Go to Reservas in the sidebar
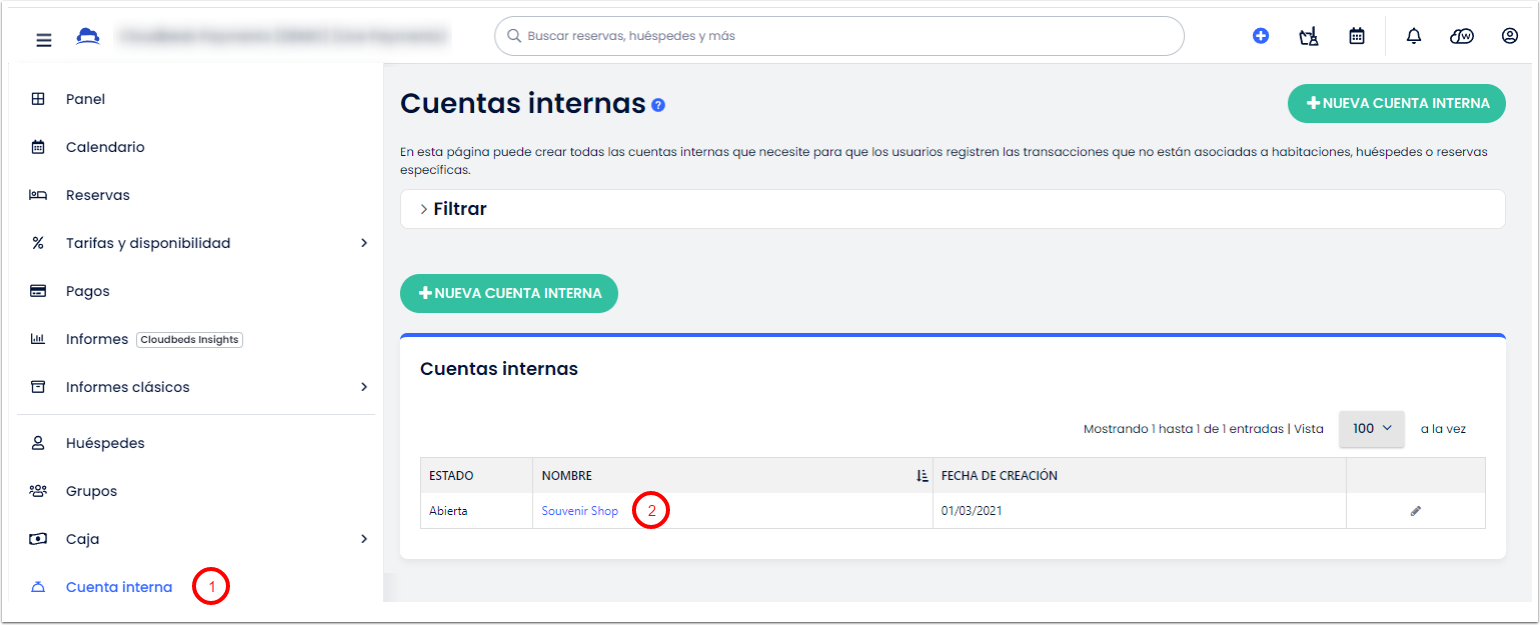Image resolution: width=1540 pixels, height=625 pixels. tap(97, 195)
